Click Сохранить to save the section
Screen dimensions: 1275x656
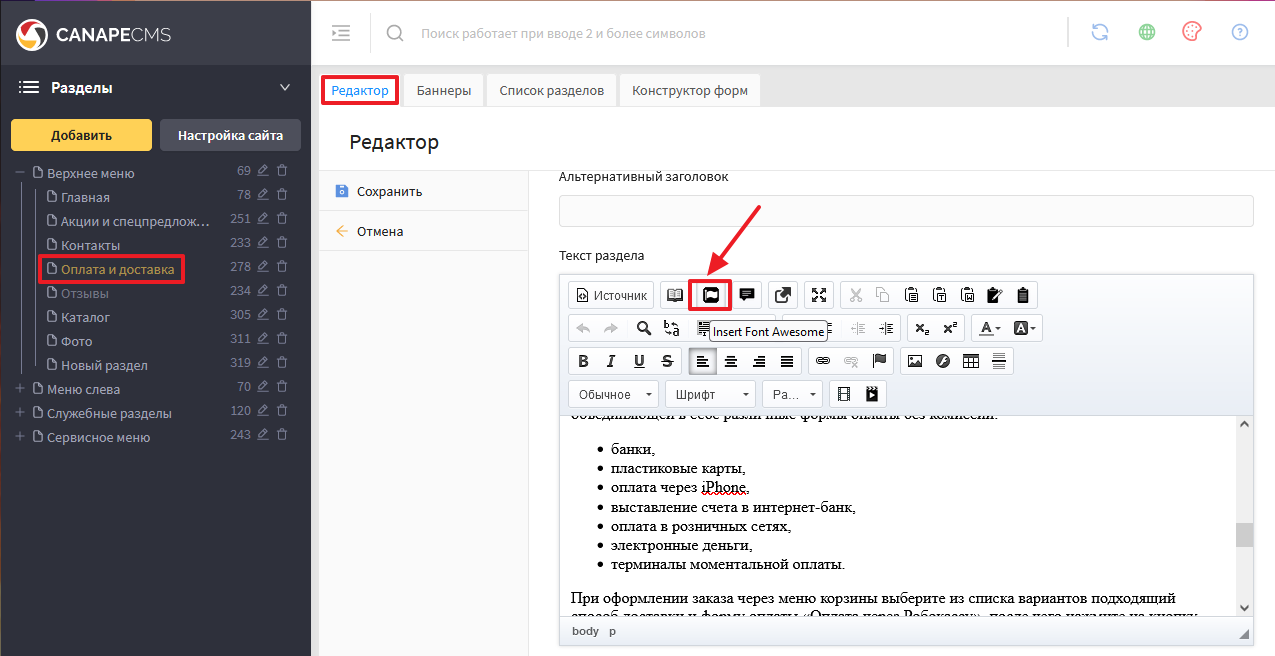click(389, 191)
